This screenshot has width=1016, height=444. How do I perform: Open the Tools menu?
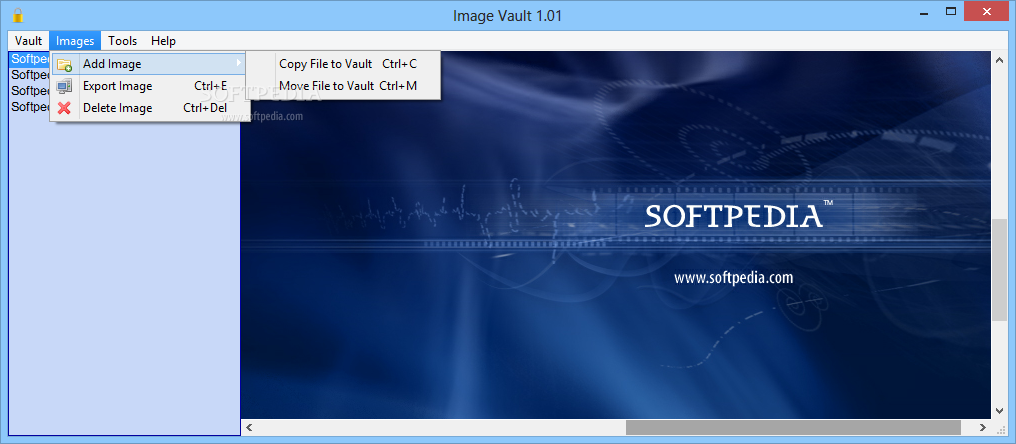pyautogui.click(x=122, y=41)
